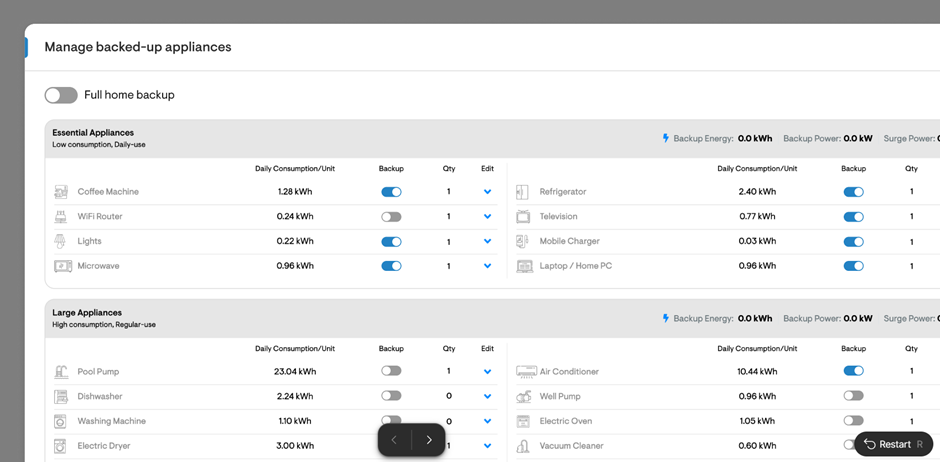Click the Microwave appliance icon

coord(62,266)
